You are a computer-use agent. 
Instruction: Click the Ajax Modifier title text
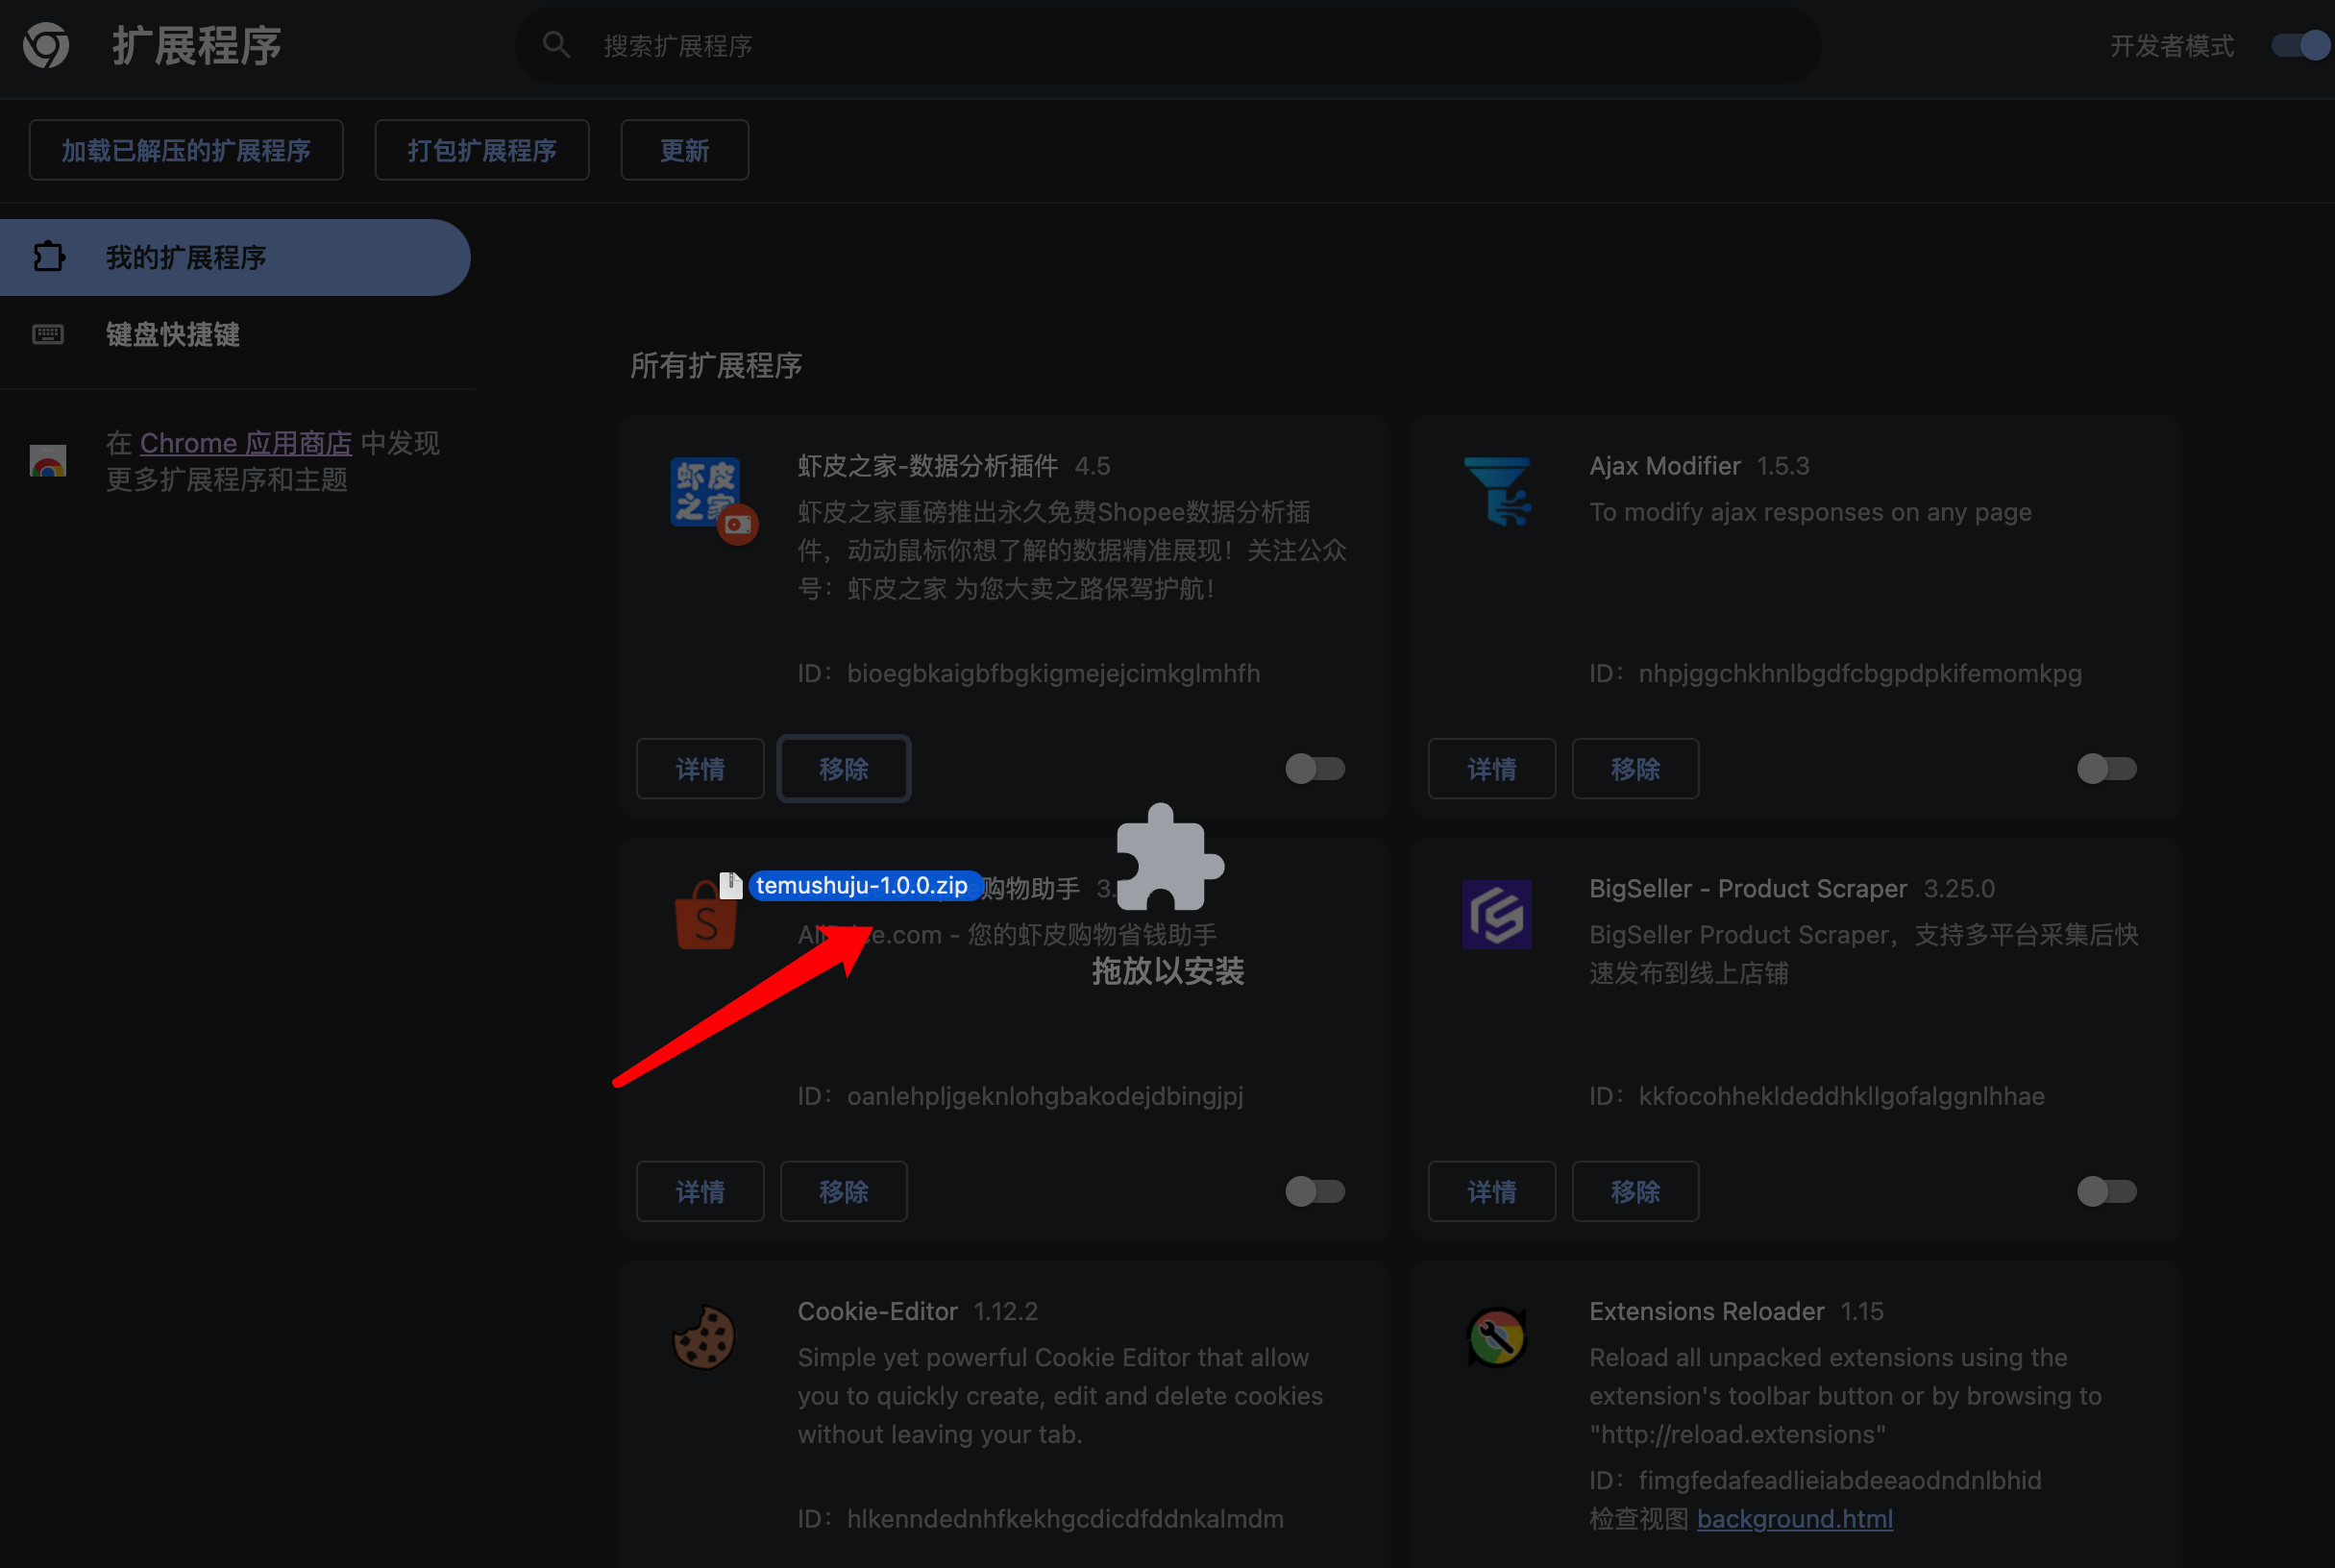click(x=1664, y=465)
